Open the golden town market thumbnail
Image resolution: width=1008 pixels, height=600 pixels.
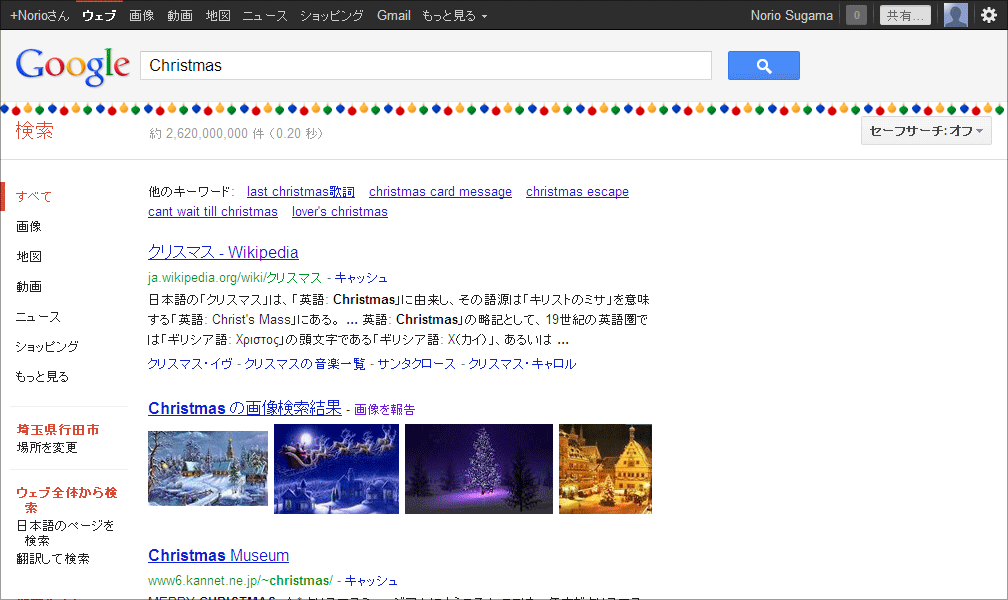click(x=605, y=469)
